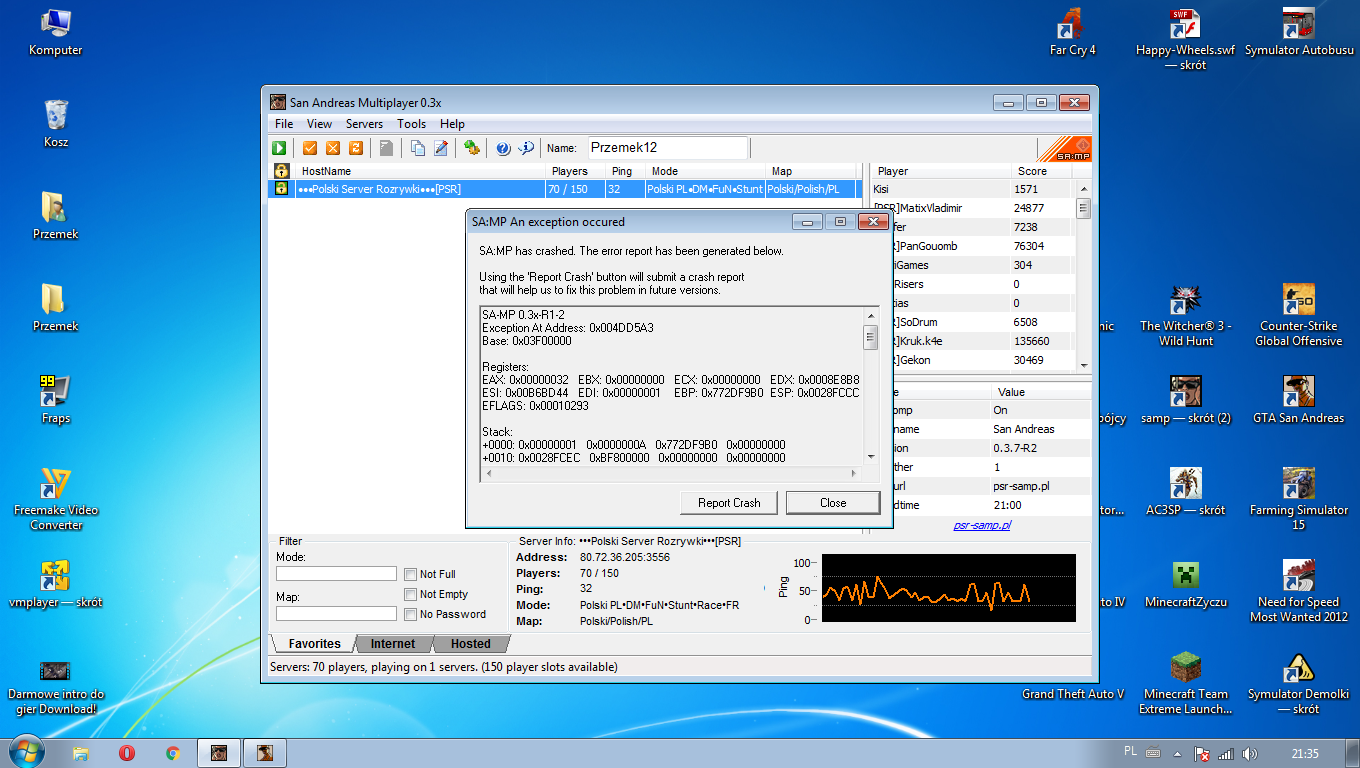
Task: Click the Copy Server Info toolbar icon
Action: (x=418, y=148)
